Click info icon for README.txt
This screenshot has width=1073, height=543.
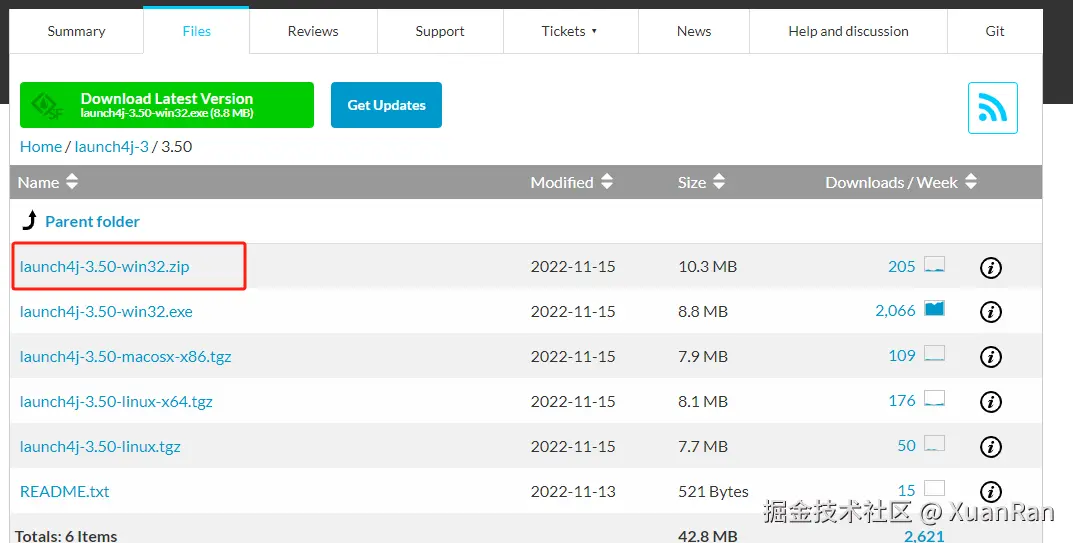coord(990,492)
